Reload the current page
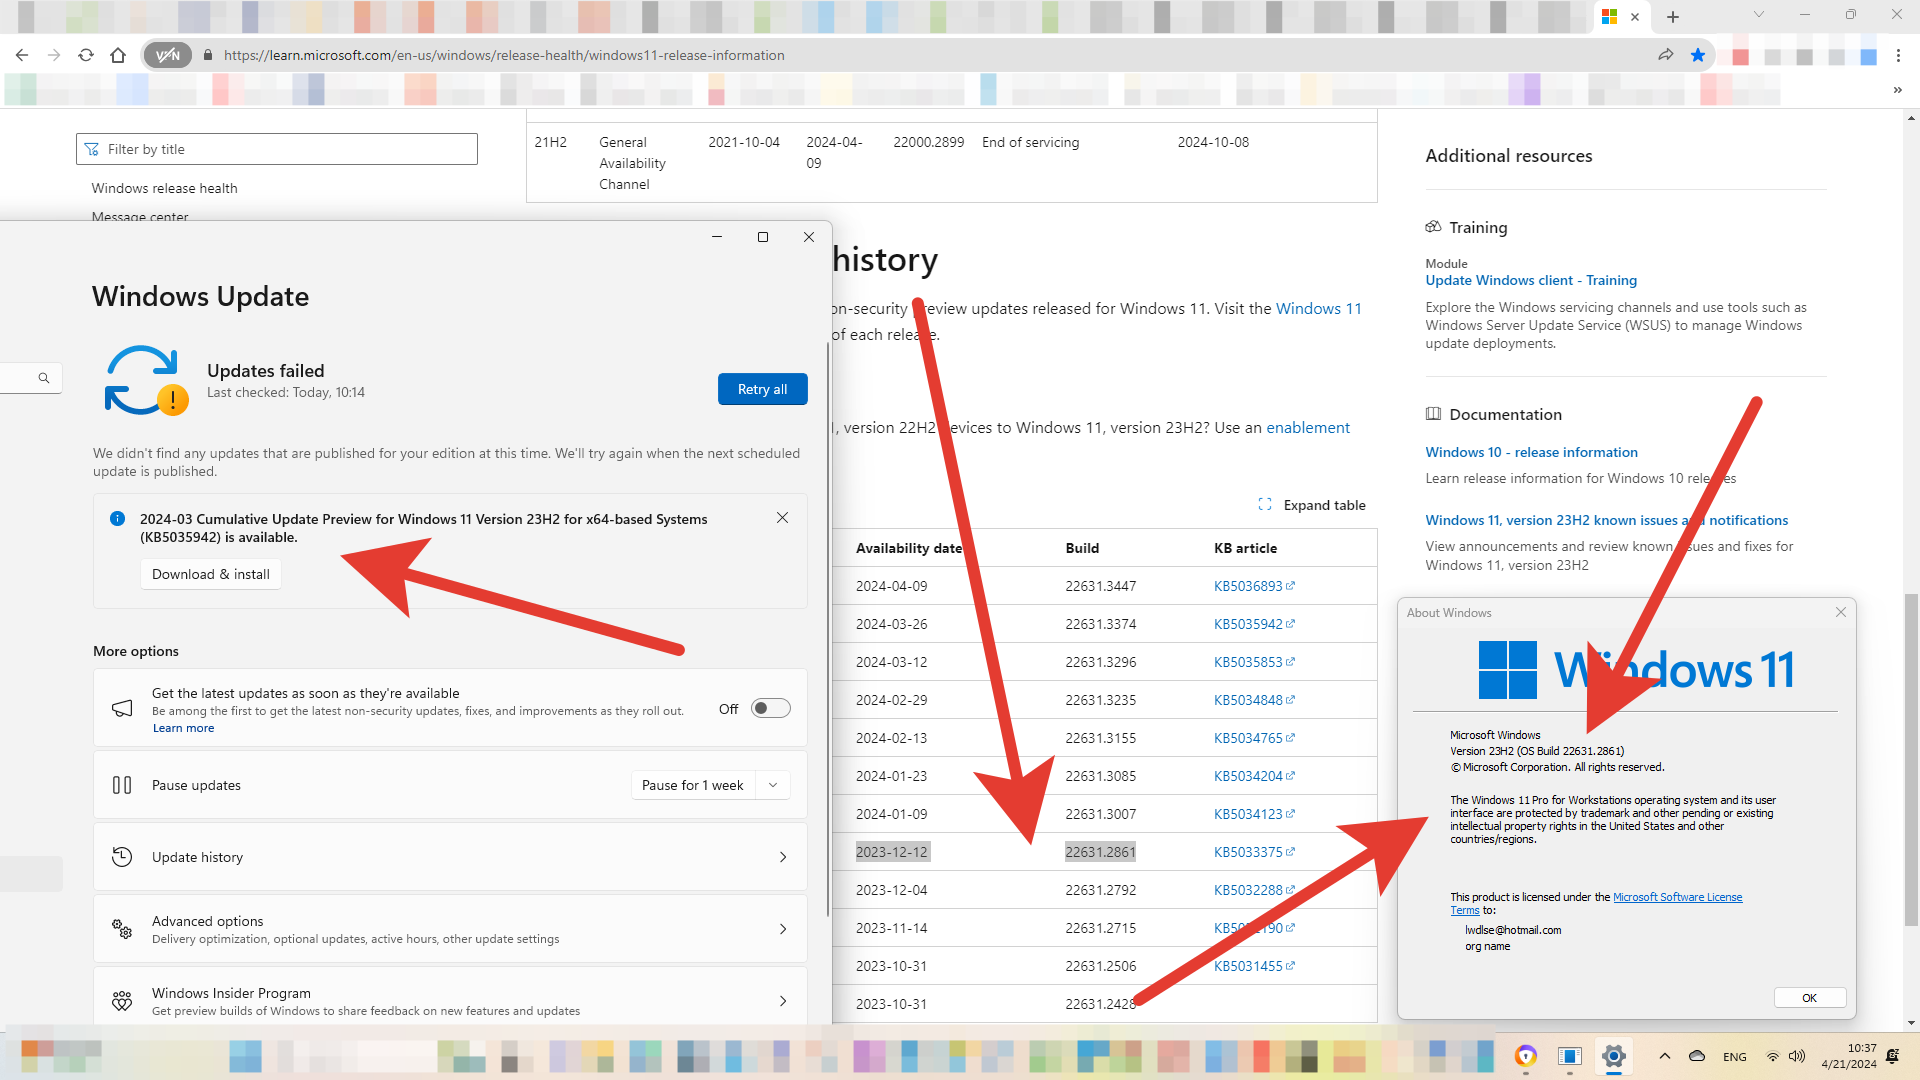The image size is (1920, 1080). point(86,55)
